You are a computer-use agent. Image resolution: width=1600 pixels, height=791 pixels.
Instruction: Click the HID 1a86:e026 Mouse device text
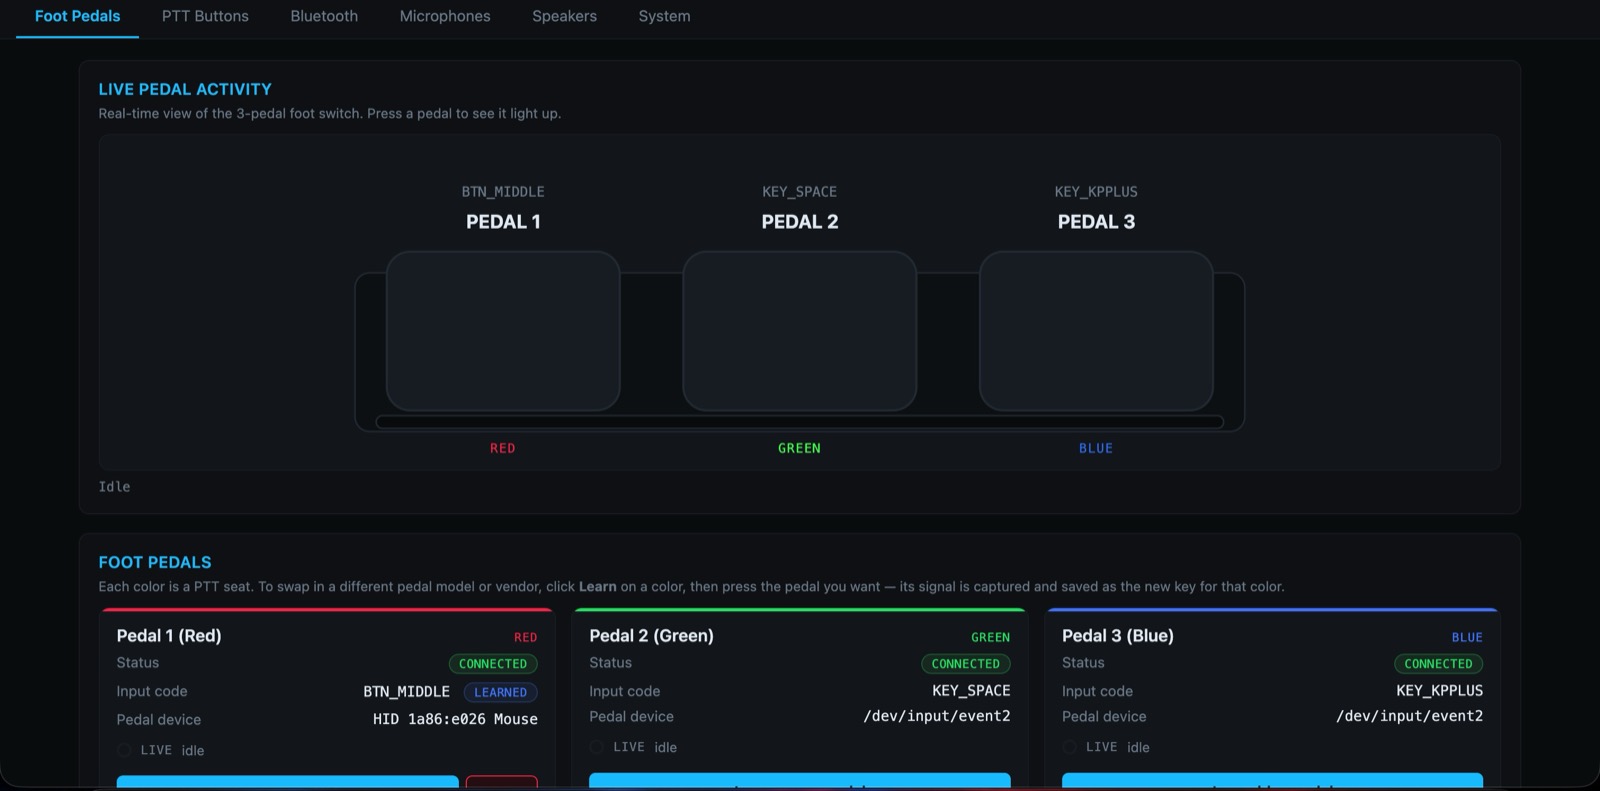pyautogui.click(x=455, y=719)
